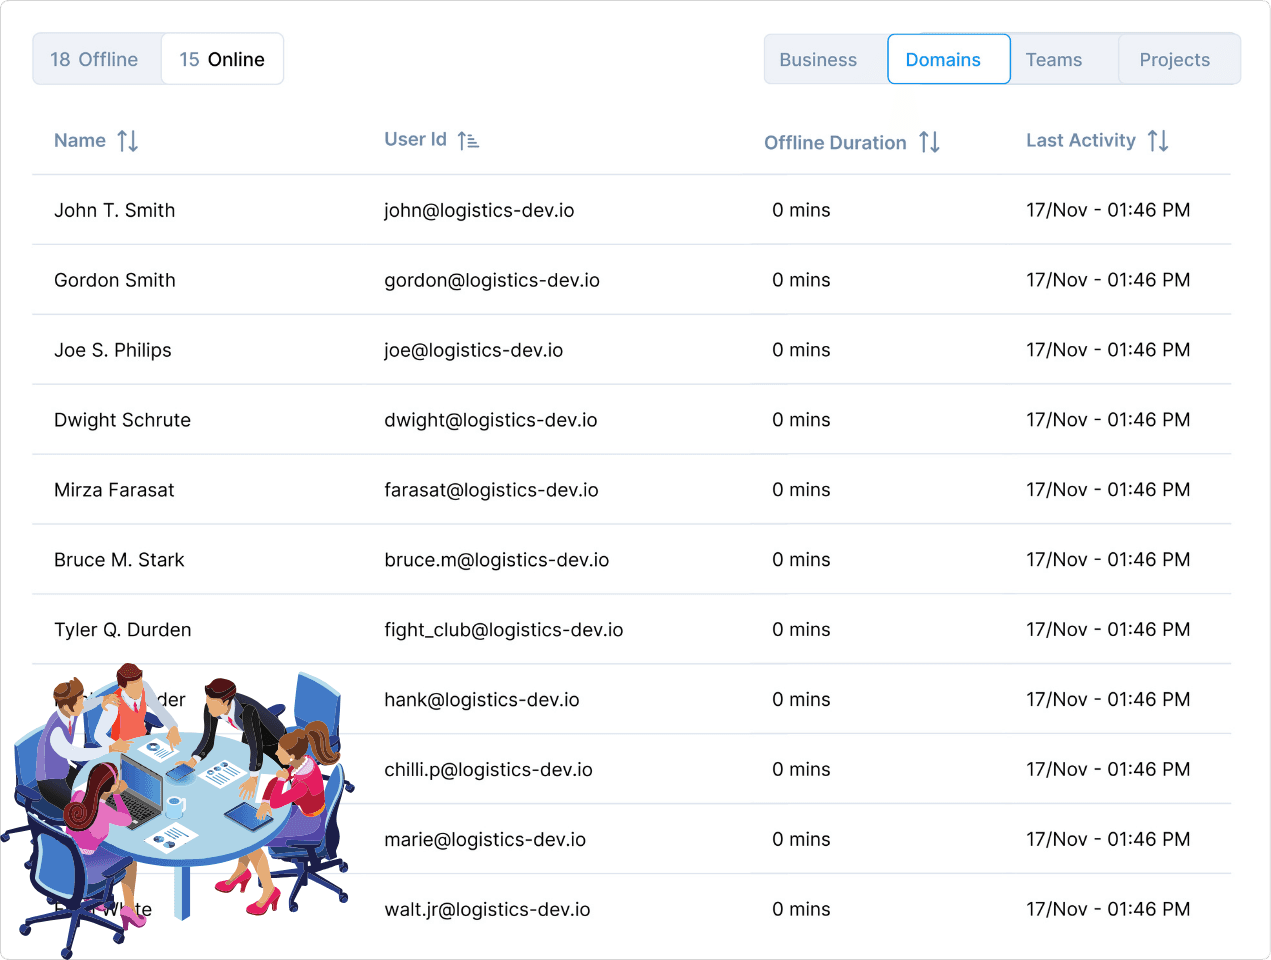Click walt.jr's last activity time
The height and width of the screenshot is (960, 1271).
tap(1108, 910)
